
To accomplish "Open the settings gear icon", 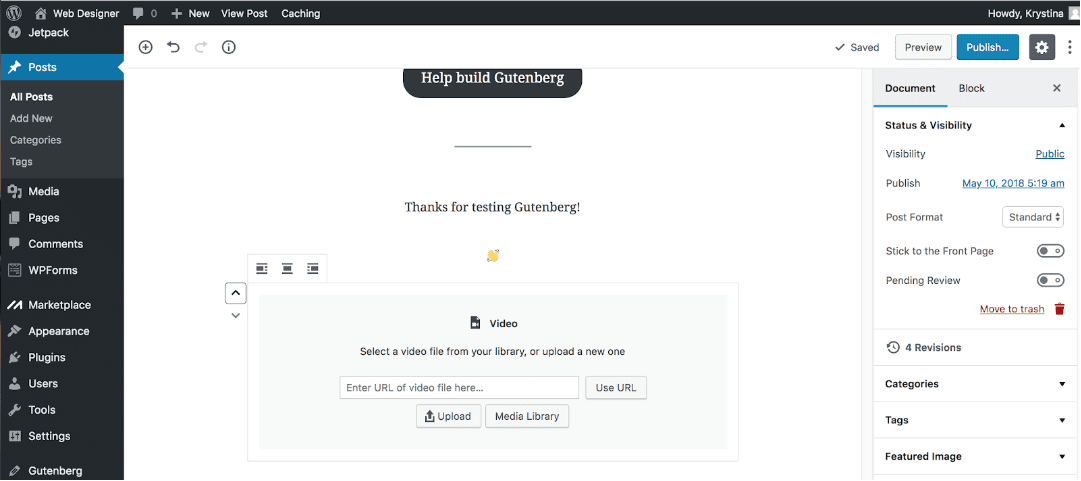I will click(1042, 47).
